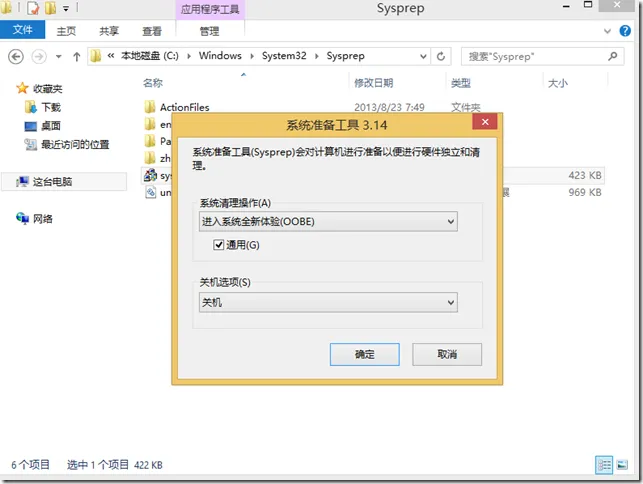Click the 423 KB size cell
643x484 pixels.
click(585, 176)
